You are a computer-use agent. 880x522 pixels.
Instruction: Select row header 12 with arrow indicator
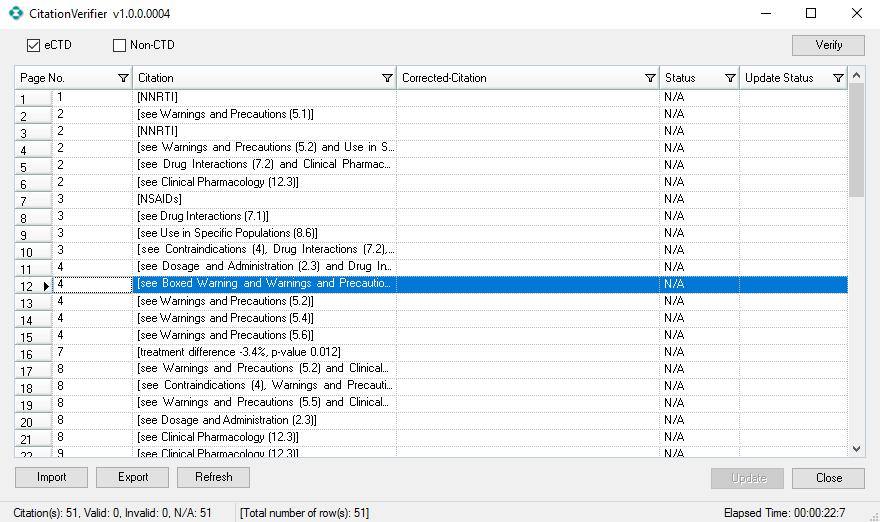[x=34, y=285]
